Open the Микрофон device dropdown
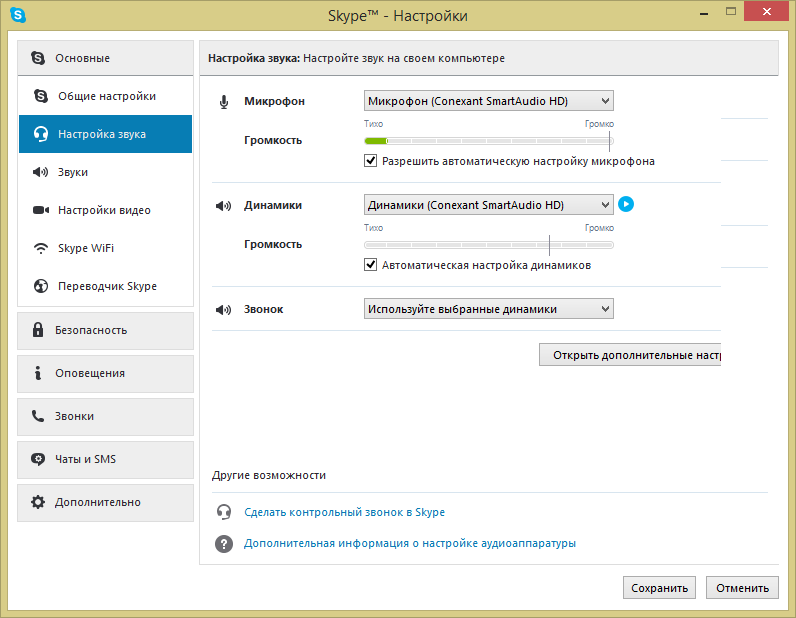This screenshot has width=796, height=618. [x=488, y=101]
